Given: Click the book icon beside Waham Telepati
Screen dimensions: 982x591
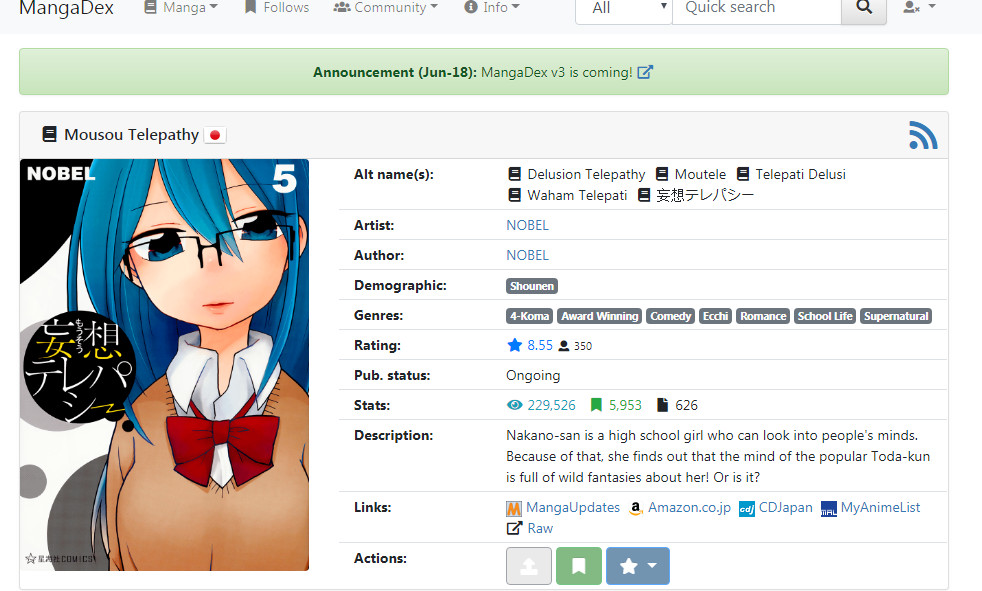Looking at the screenshot, I should tap(514, 195).
